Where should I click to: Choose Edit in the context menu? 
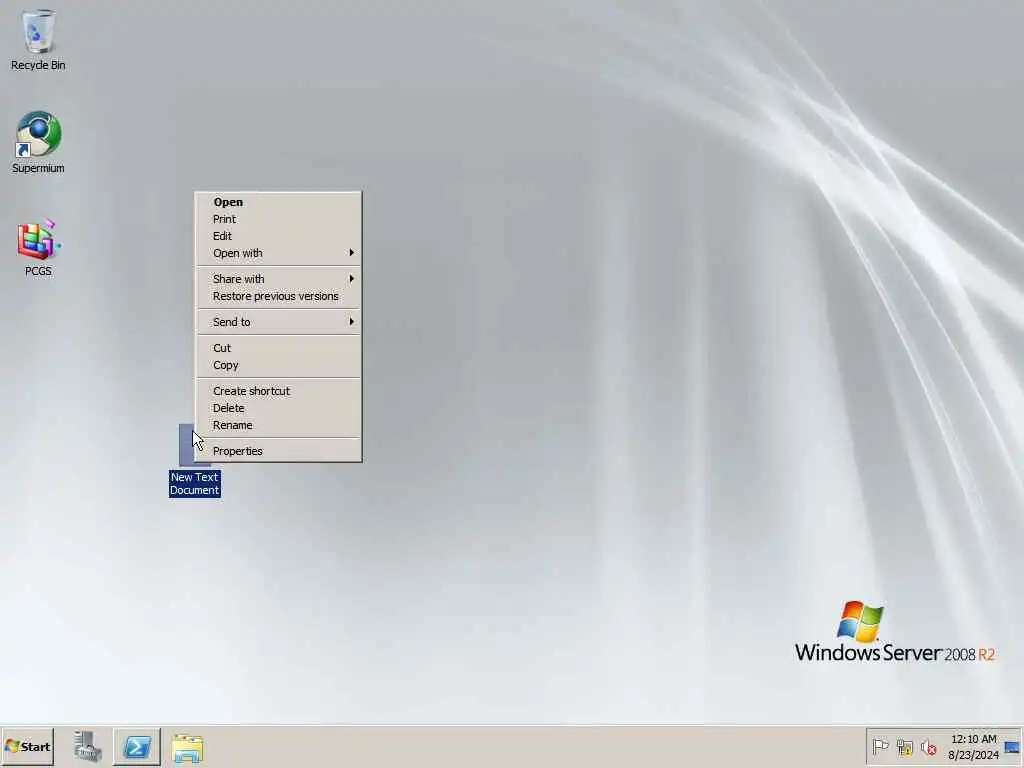tap(278, 236)
